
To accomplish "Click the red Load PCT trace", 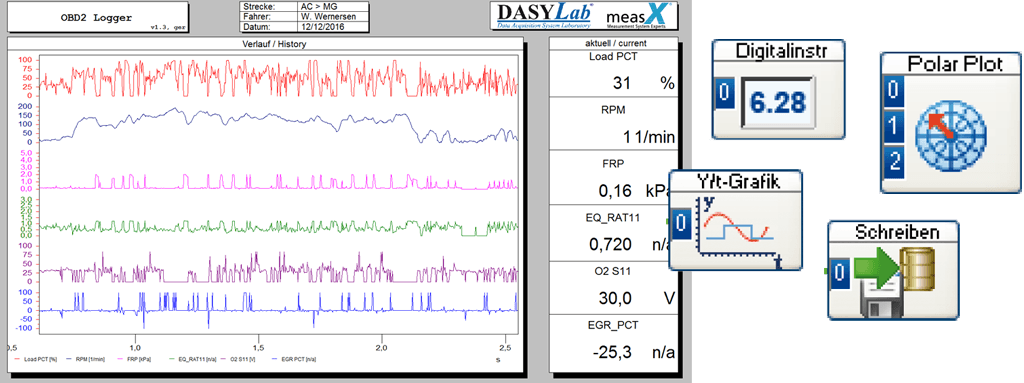I will tap(279, 77).
